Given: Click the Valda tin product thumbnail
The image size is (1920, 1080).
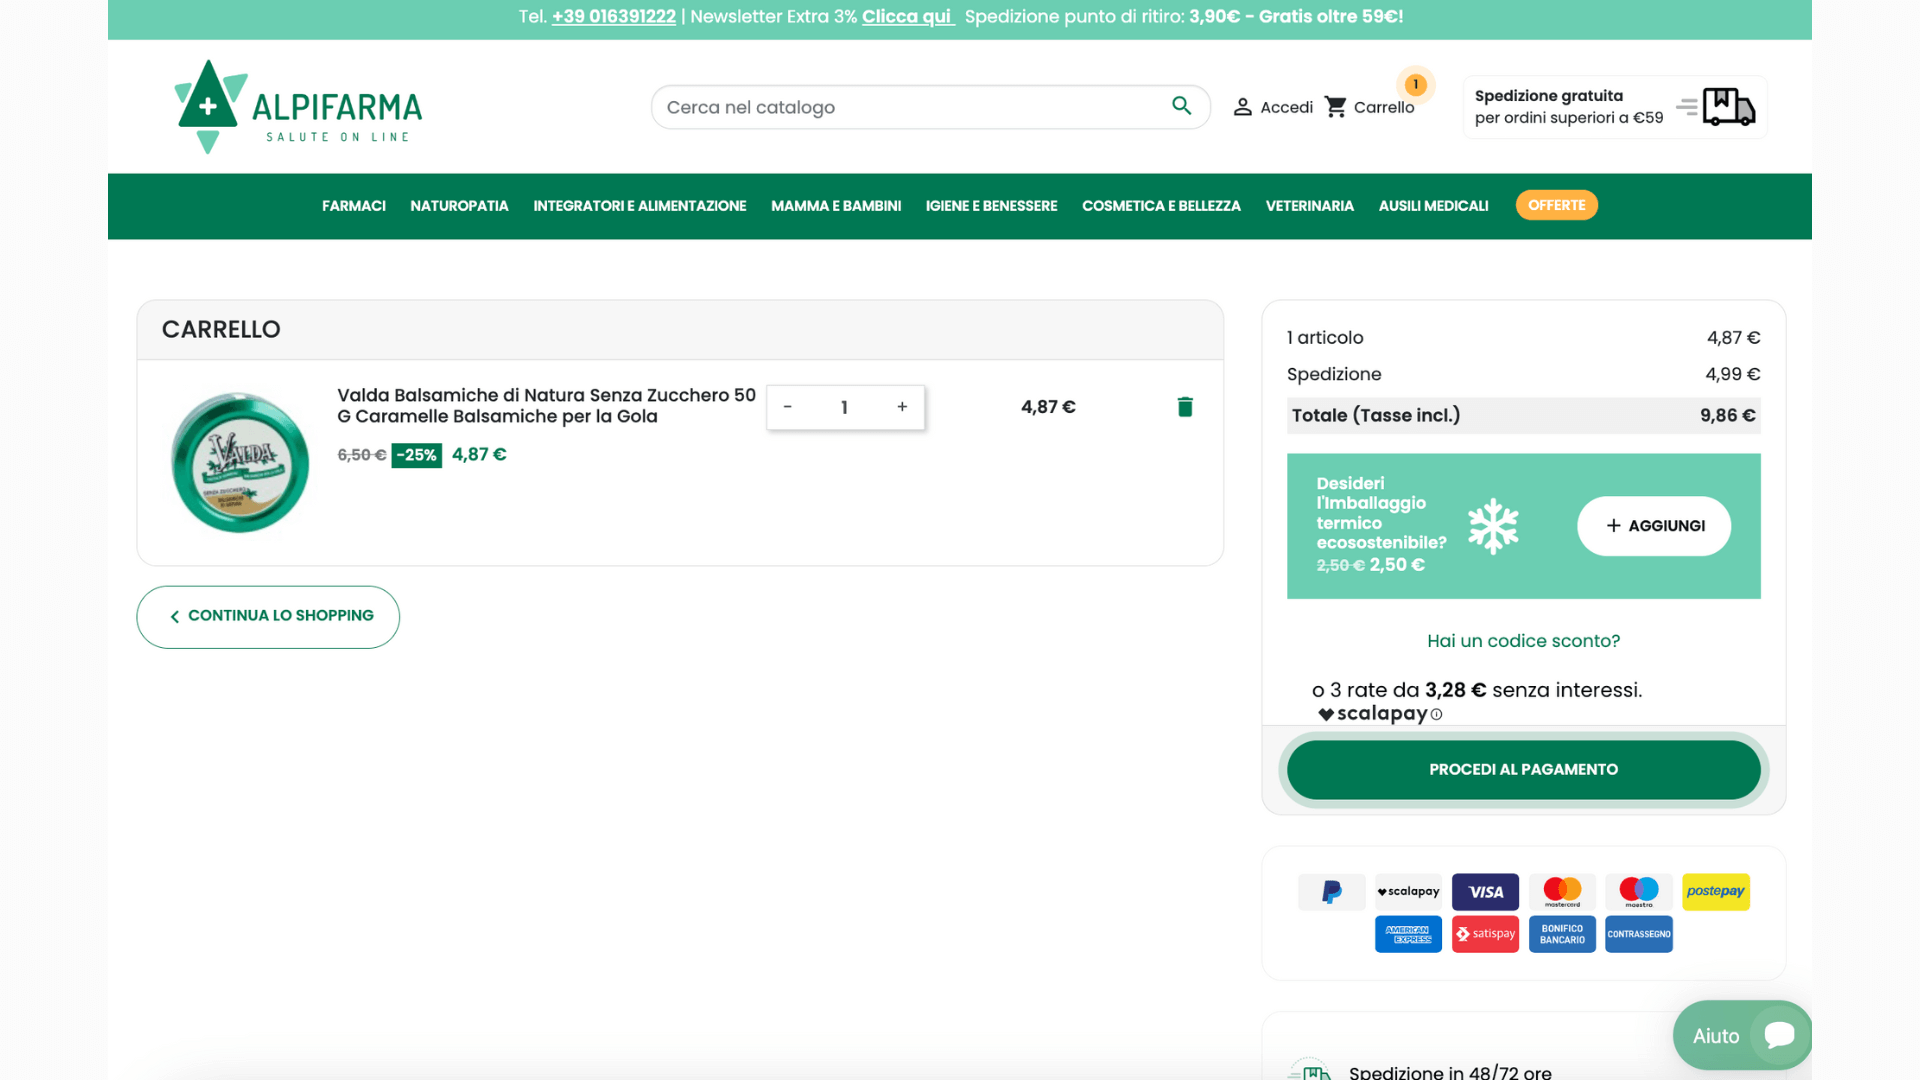Looking at the screenshot, I should 240,462.
